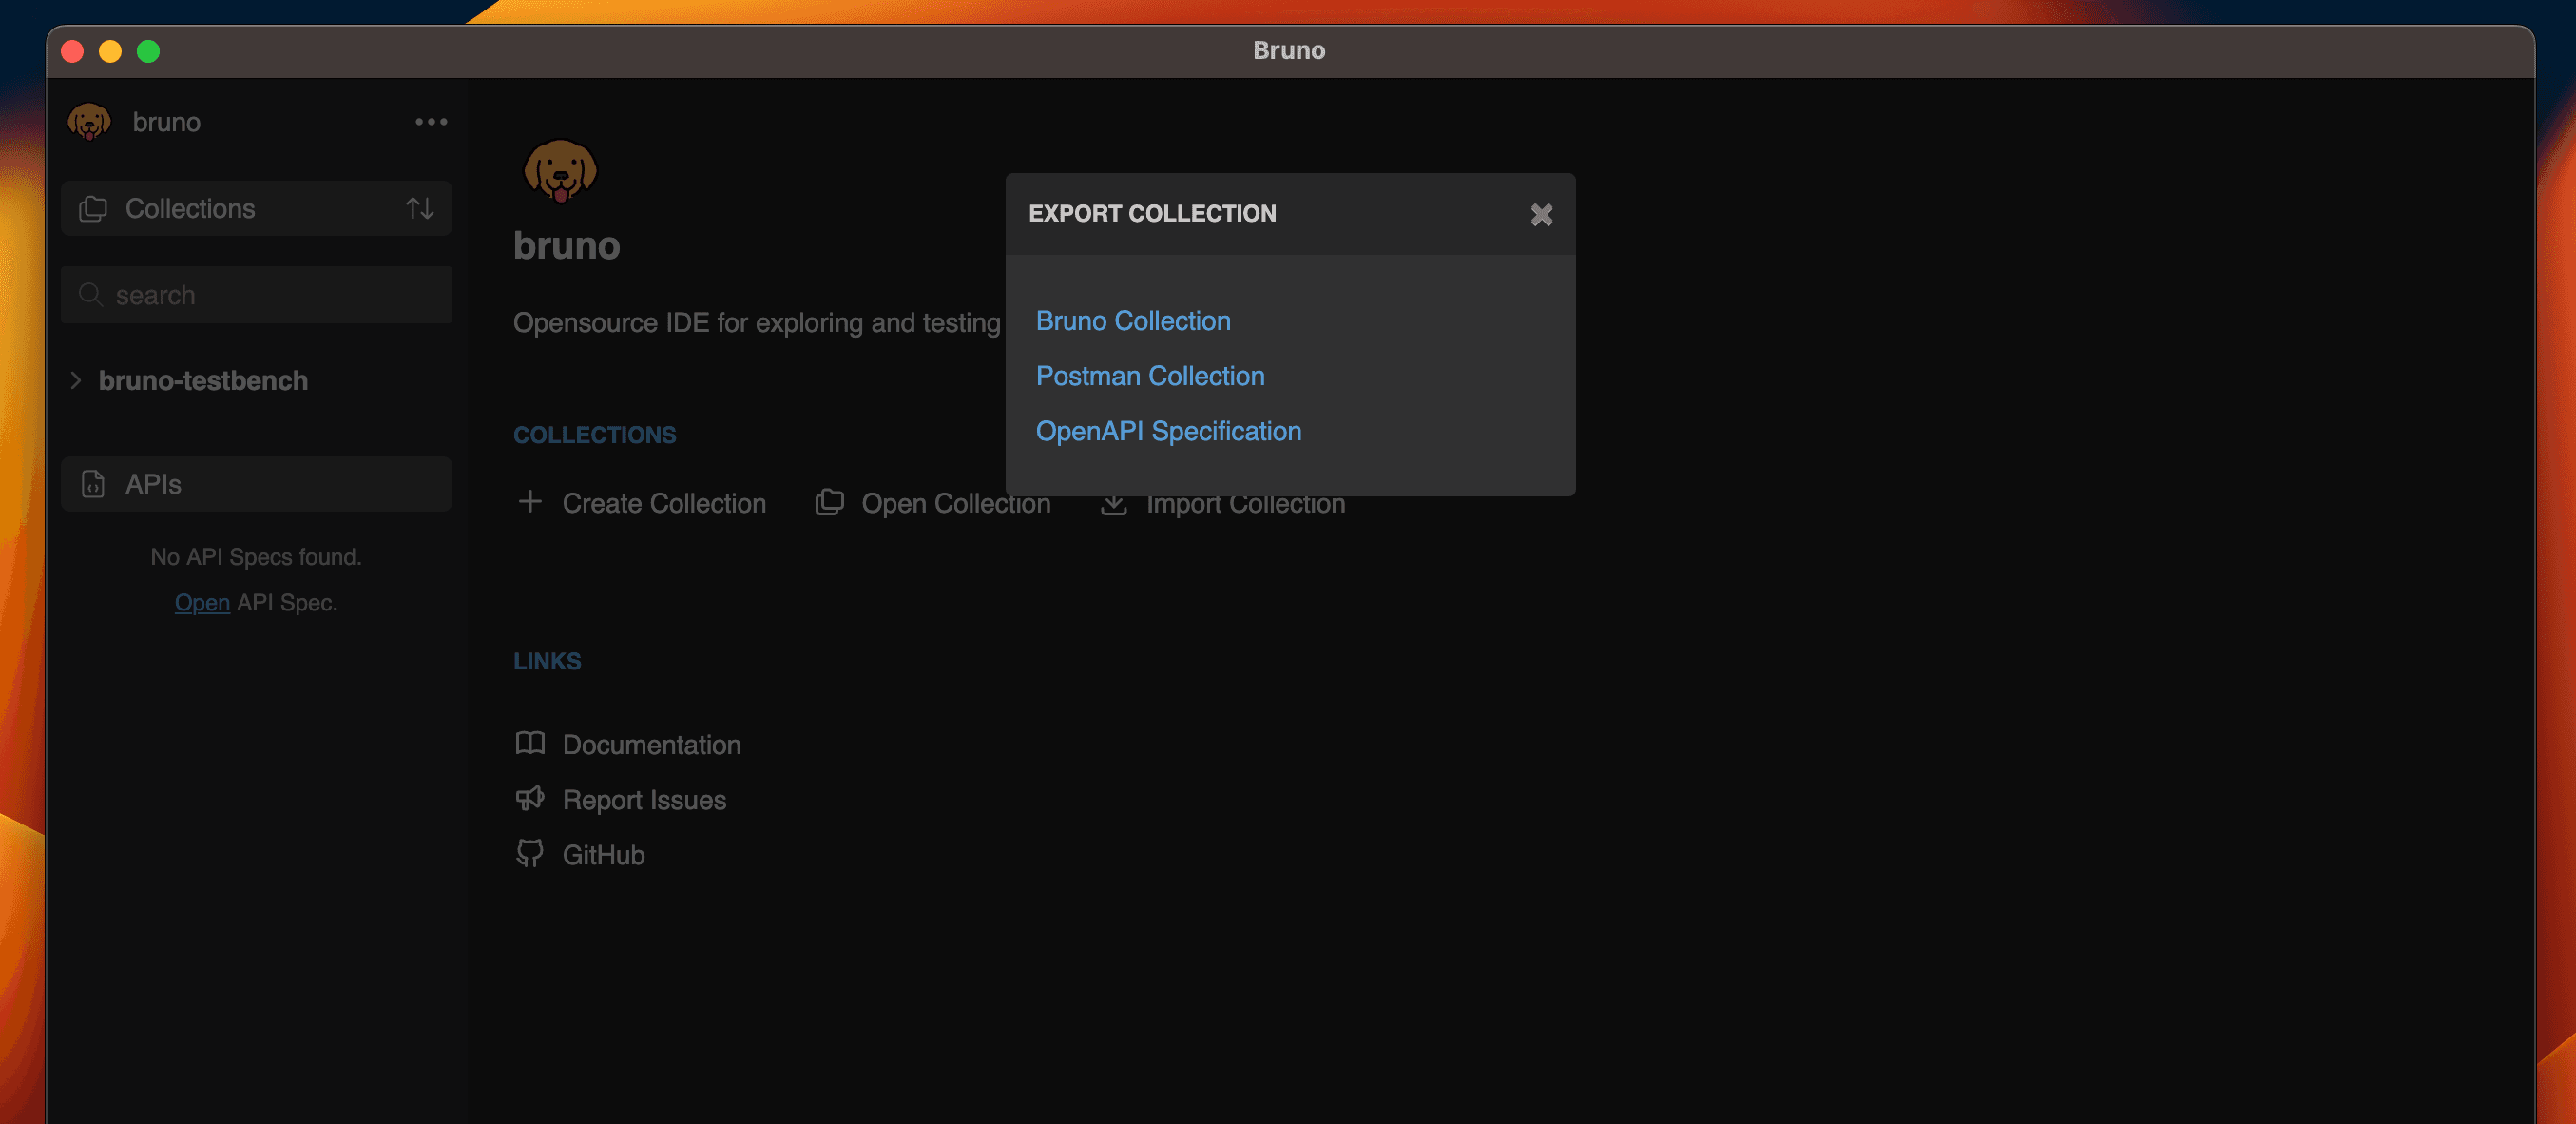Click the bruno workspace name in sidebar
Screen dimensions: 2576x1124
(x=167, y=122)
